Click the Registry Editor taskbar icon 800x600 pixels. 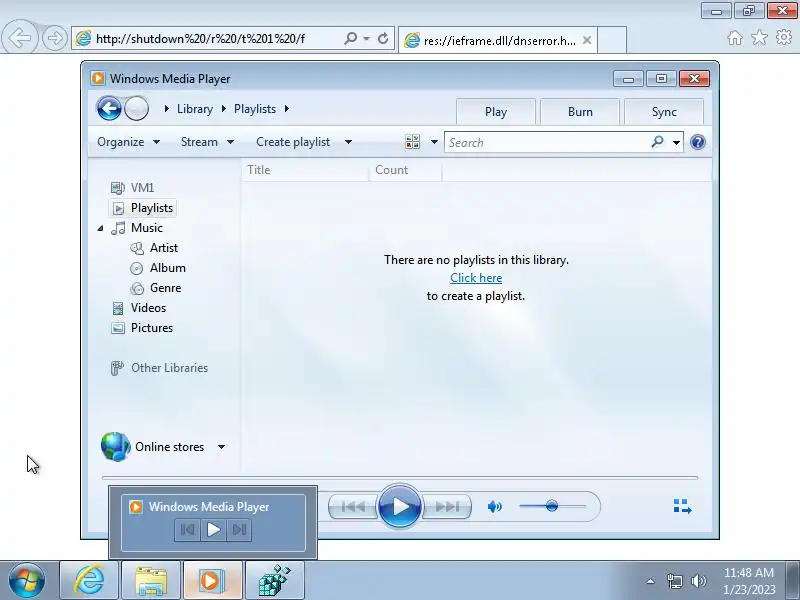(274, 580)
